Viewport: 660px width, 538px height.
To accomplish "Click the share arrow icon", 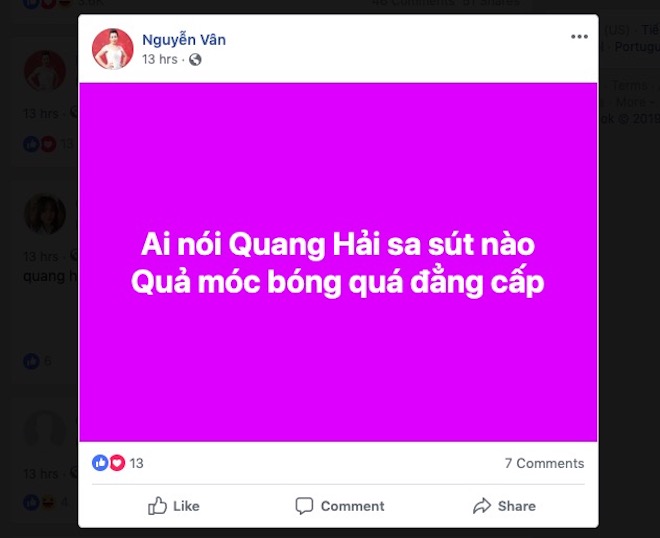I will point(482,506).
